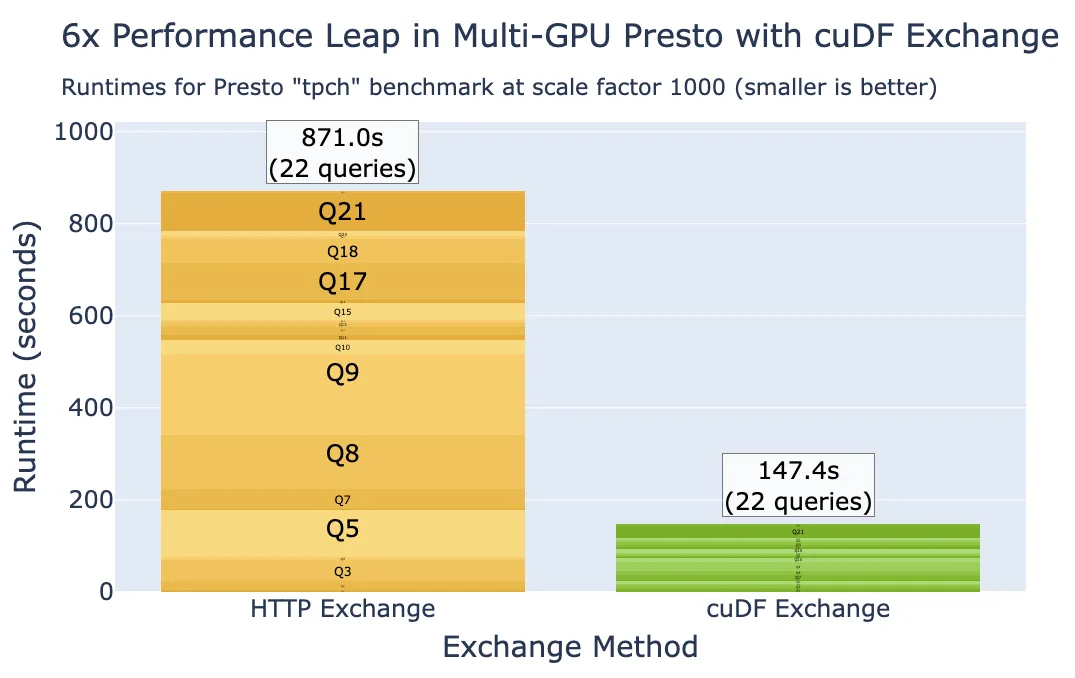The height and width of the screenshot is (678, 1075).
Task: Click the tpch benchmark subtitle text
Action: point(498,88)
